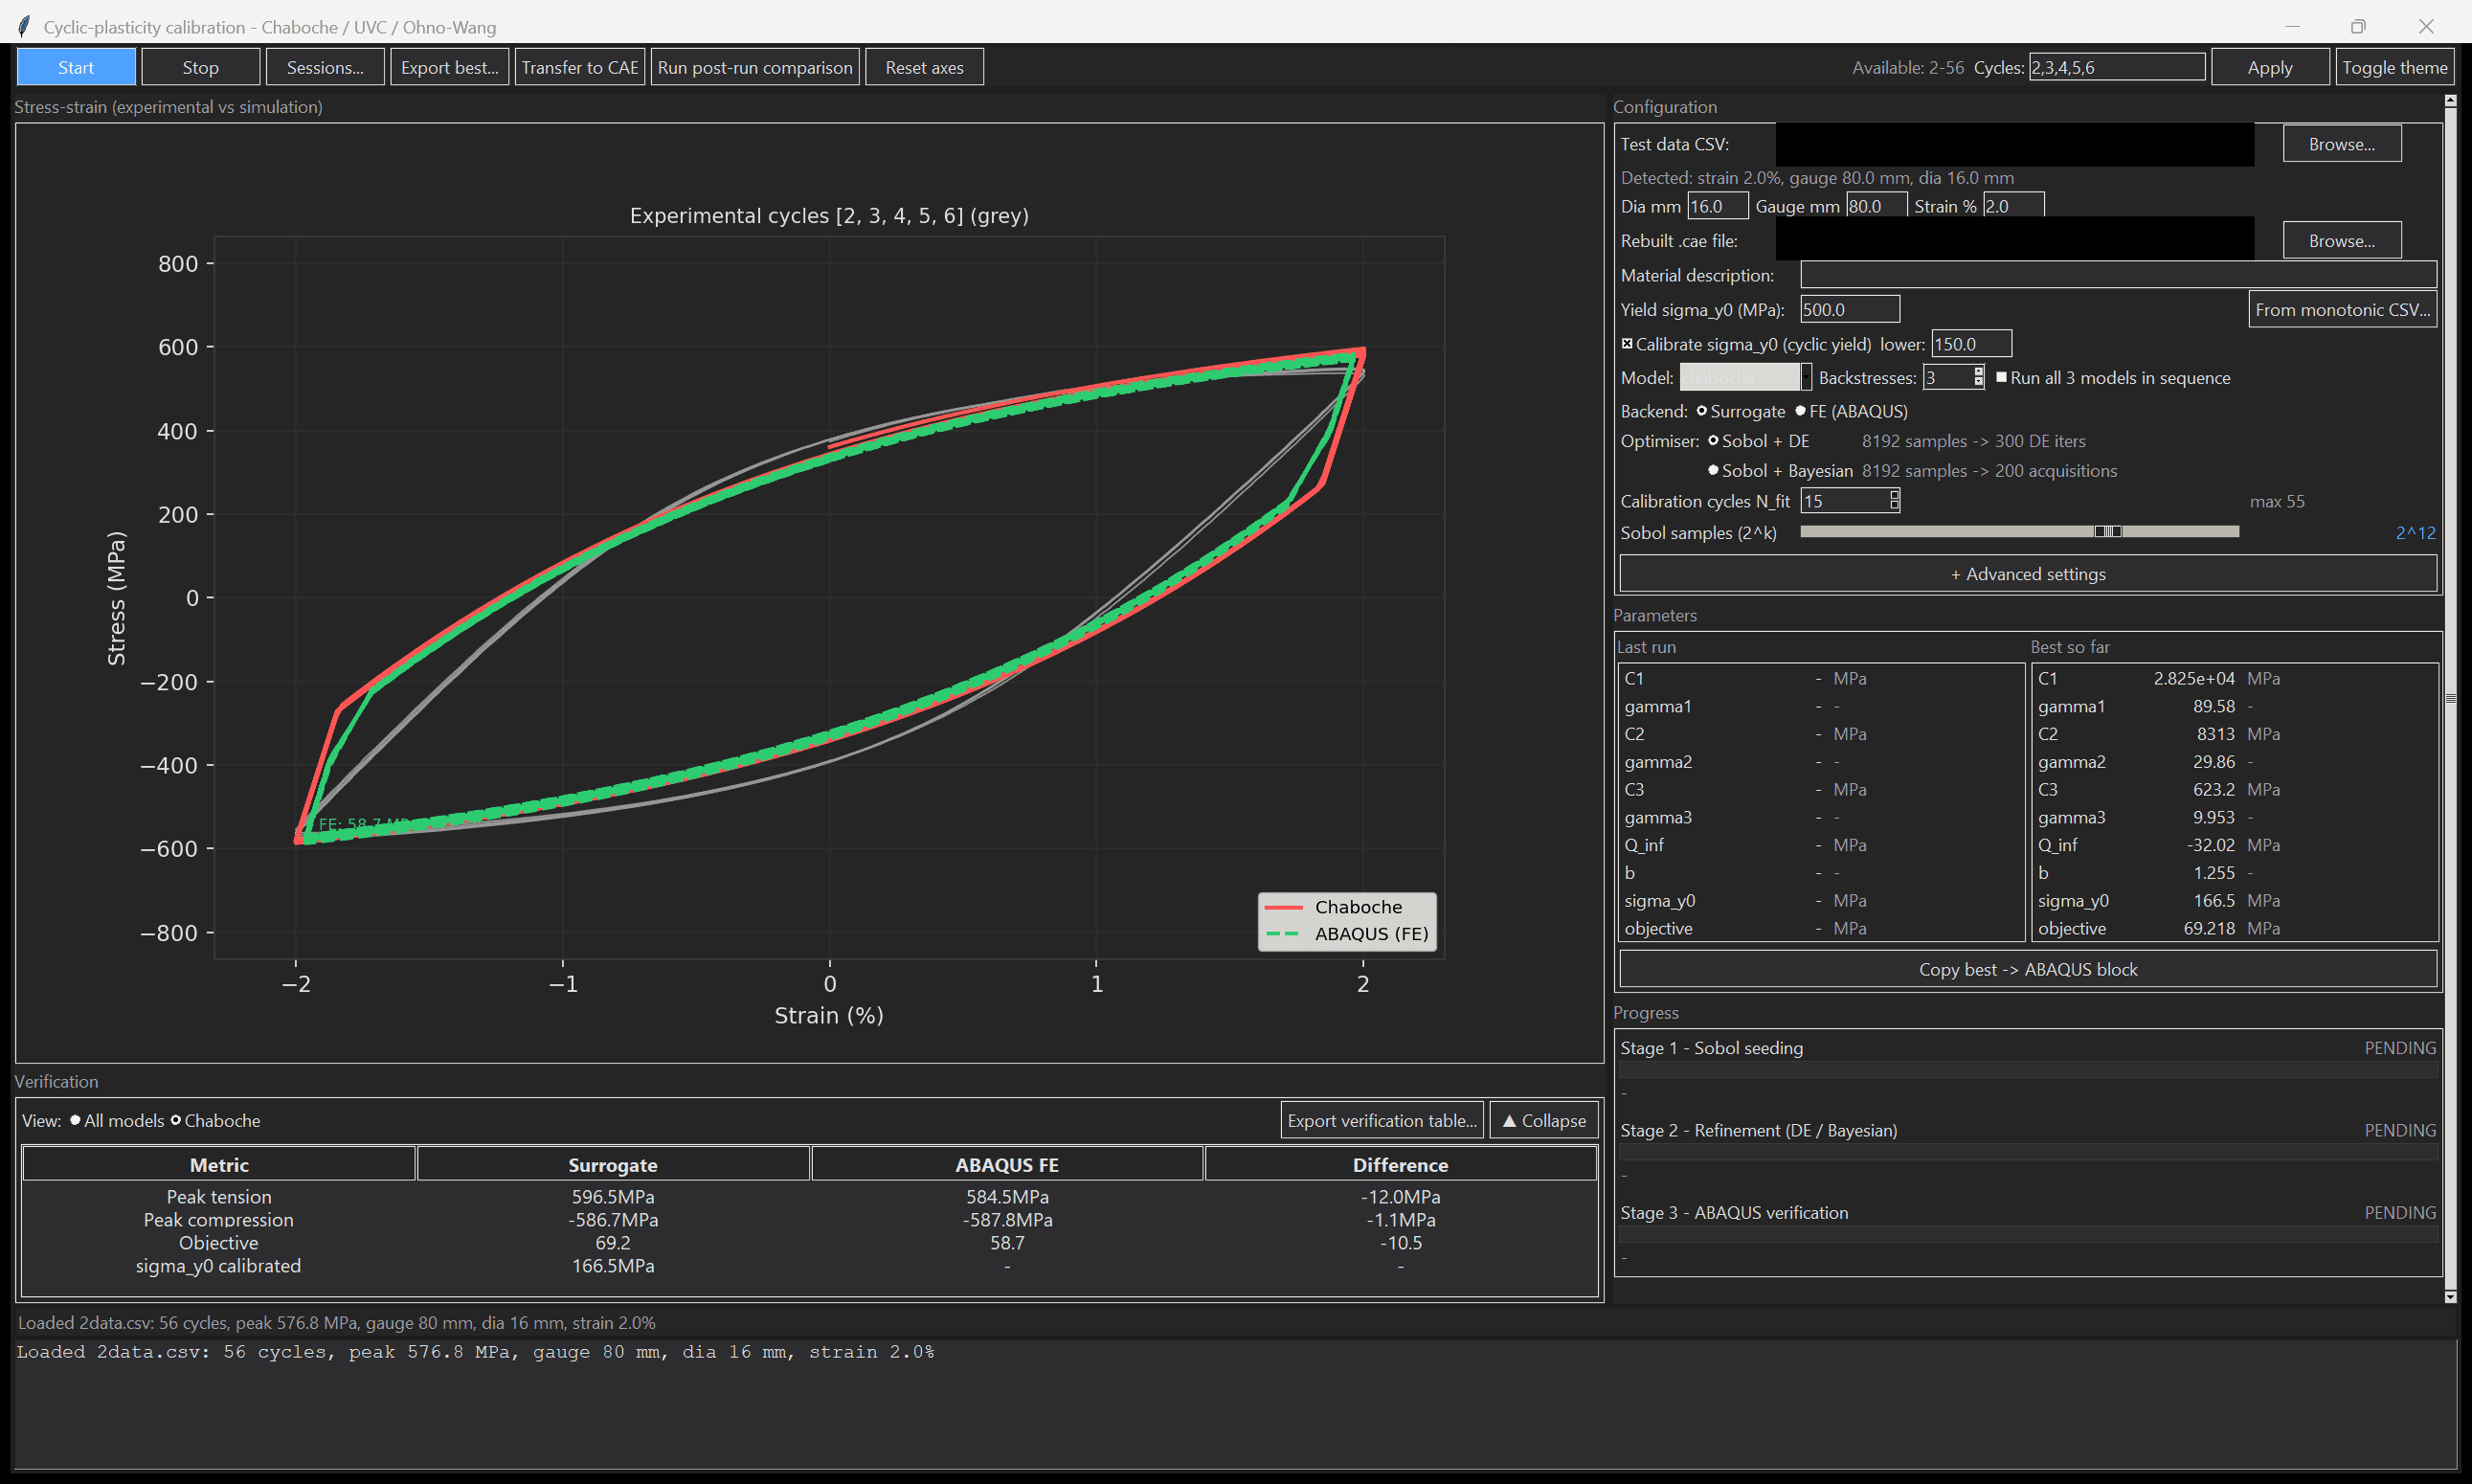Screen dimensions: 2472x1484
Task: Reset the plot axes
Action: 924,67
